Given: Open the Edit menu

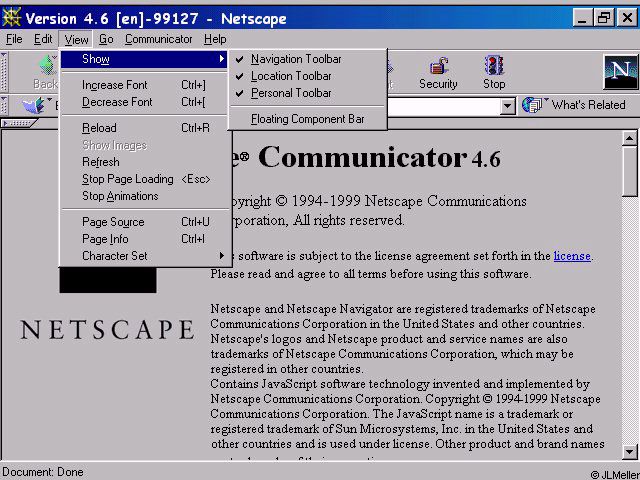Looking at the screenshot, I should tap(43, 39).
